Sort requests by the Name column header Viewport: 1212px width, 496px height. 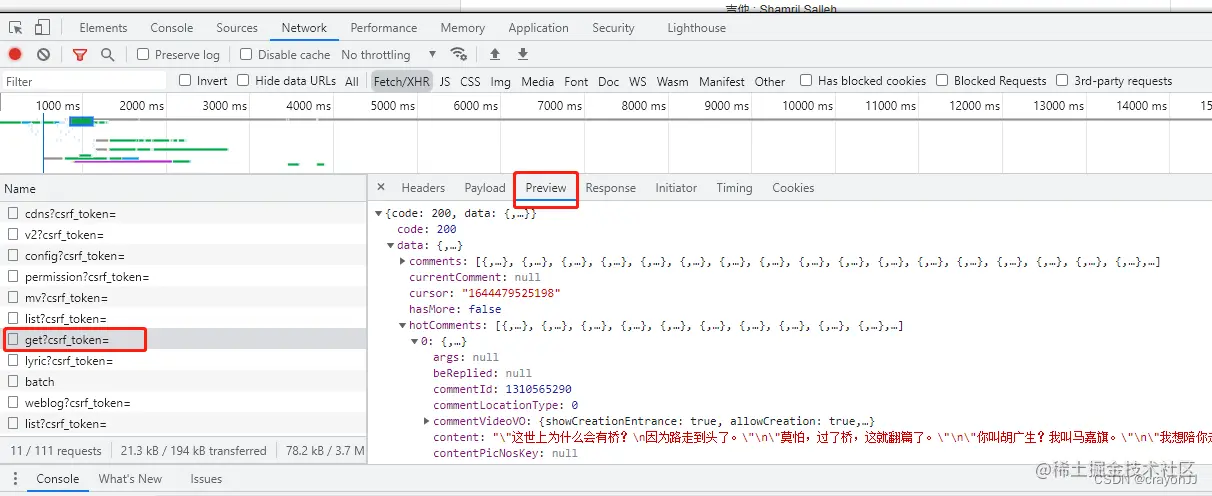click(183, 188)
